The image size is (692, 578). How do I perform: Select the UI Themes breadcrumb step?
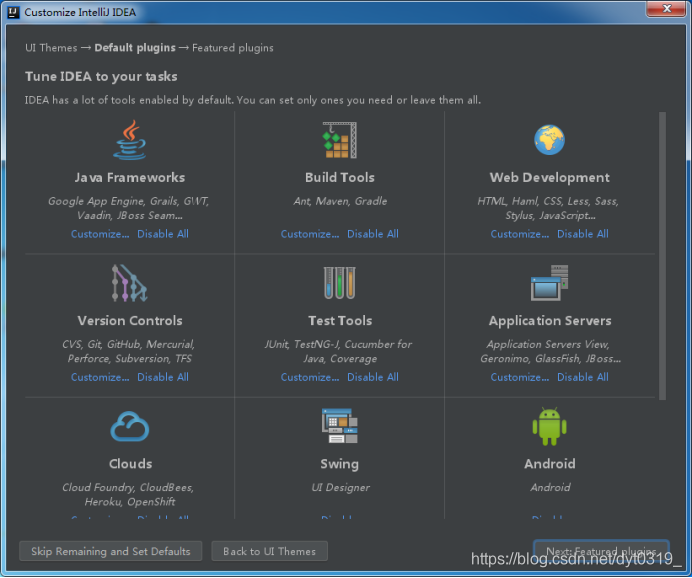click(51, 48)
